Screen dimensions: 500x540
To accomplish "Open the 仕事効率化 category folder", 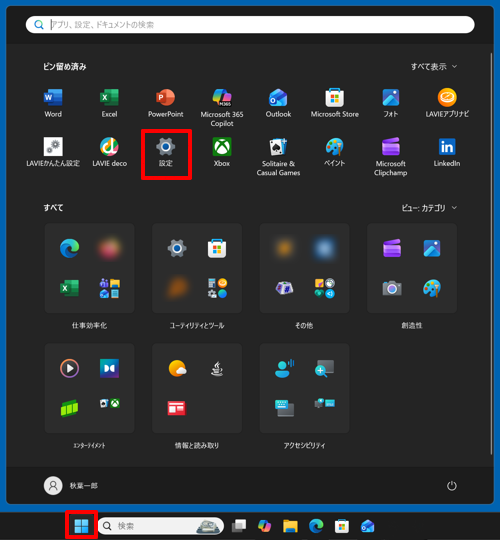I will click(90, 268).
